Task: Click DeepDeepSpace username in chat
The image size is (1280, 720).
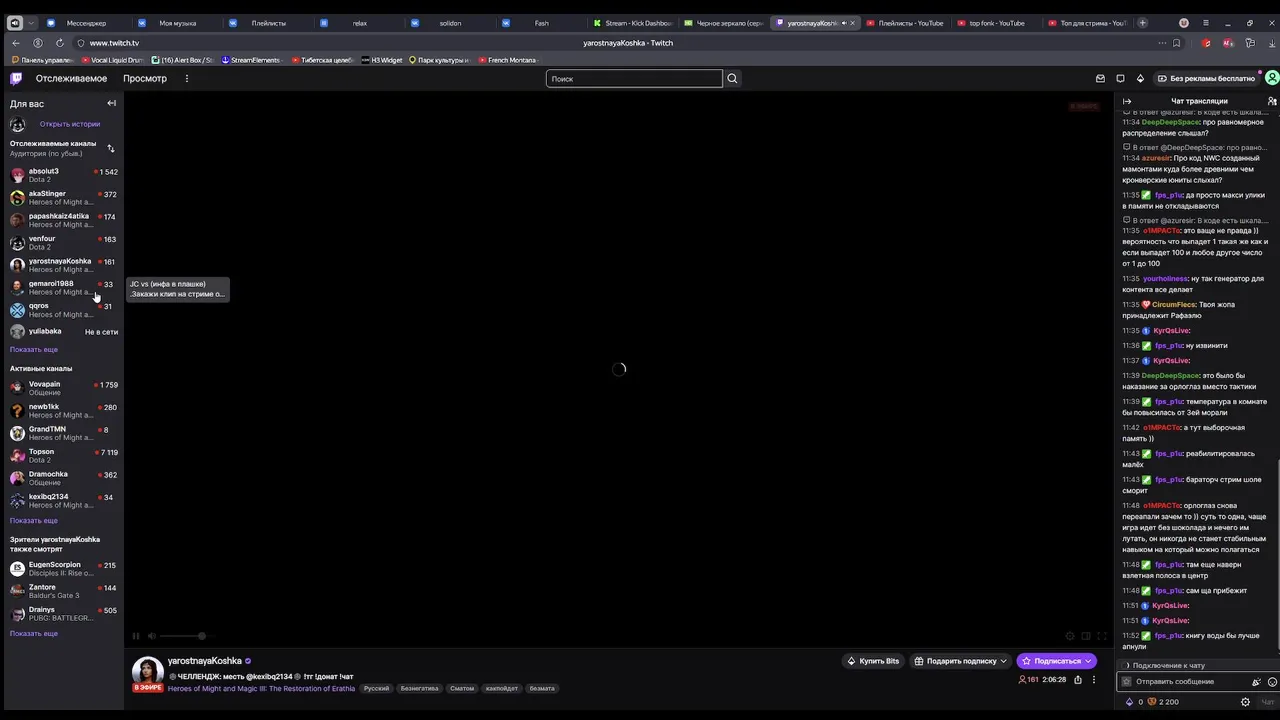Action: click(1170, 122)
